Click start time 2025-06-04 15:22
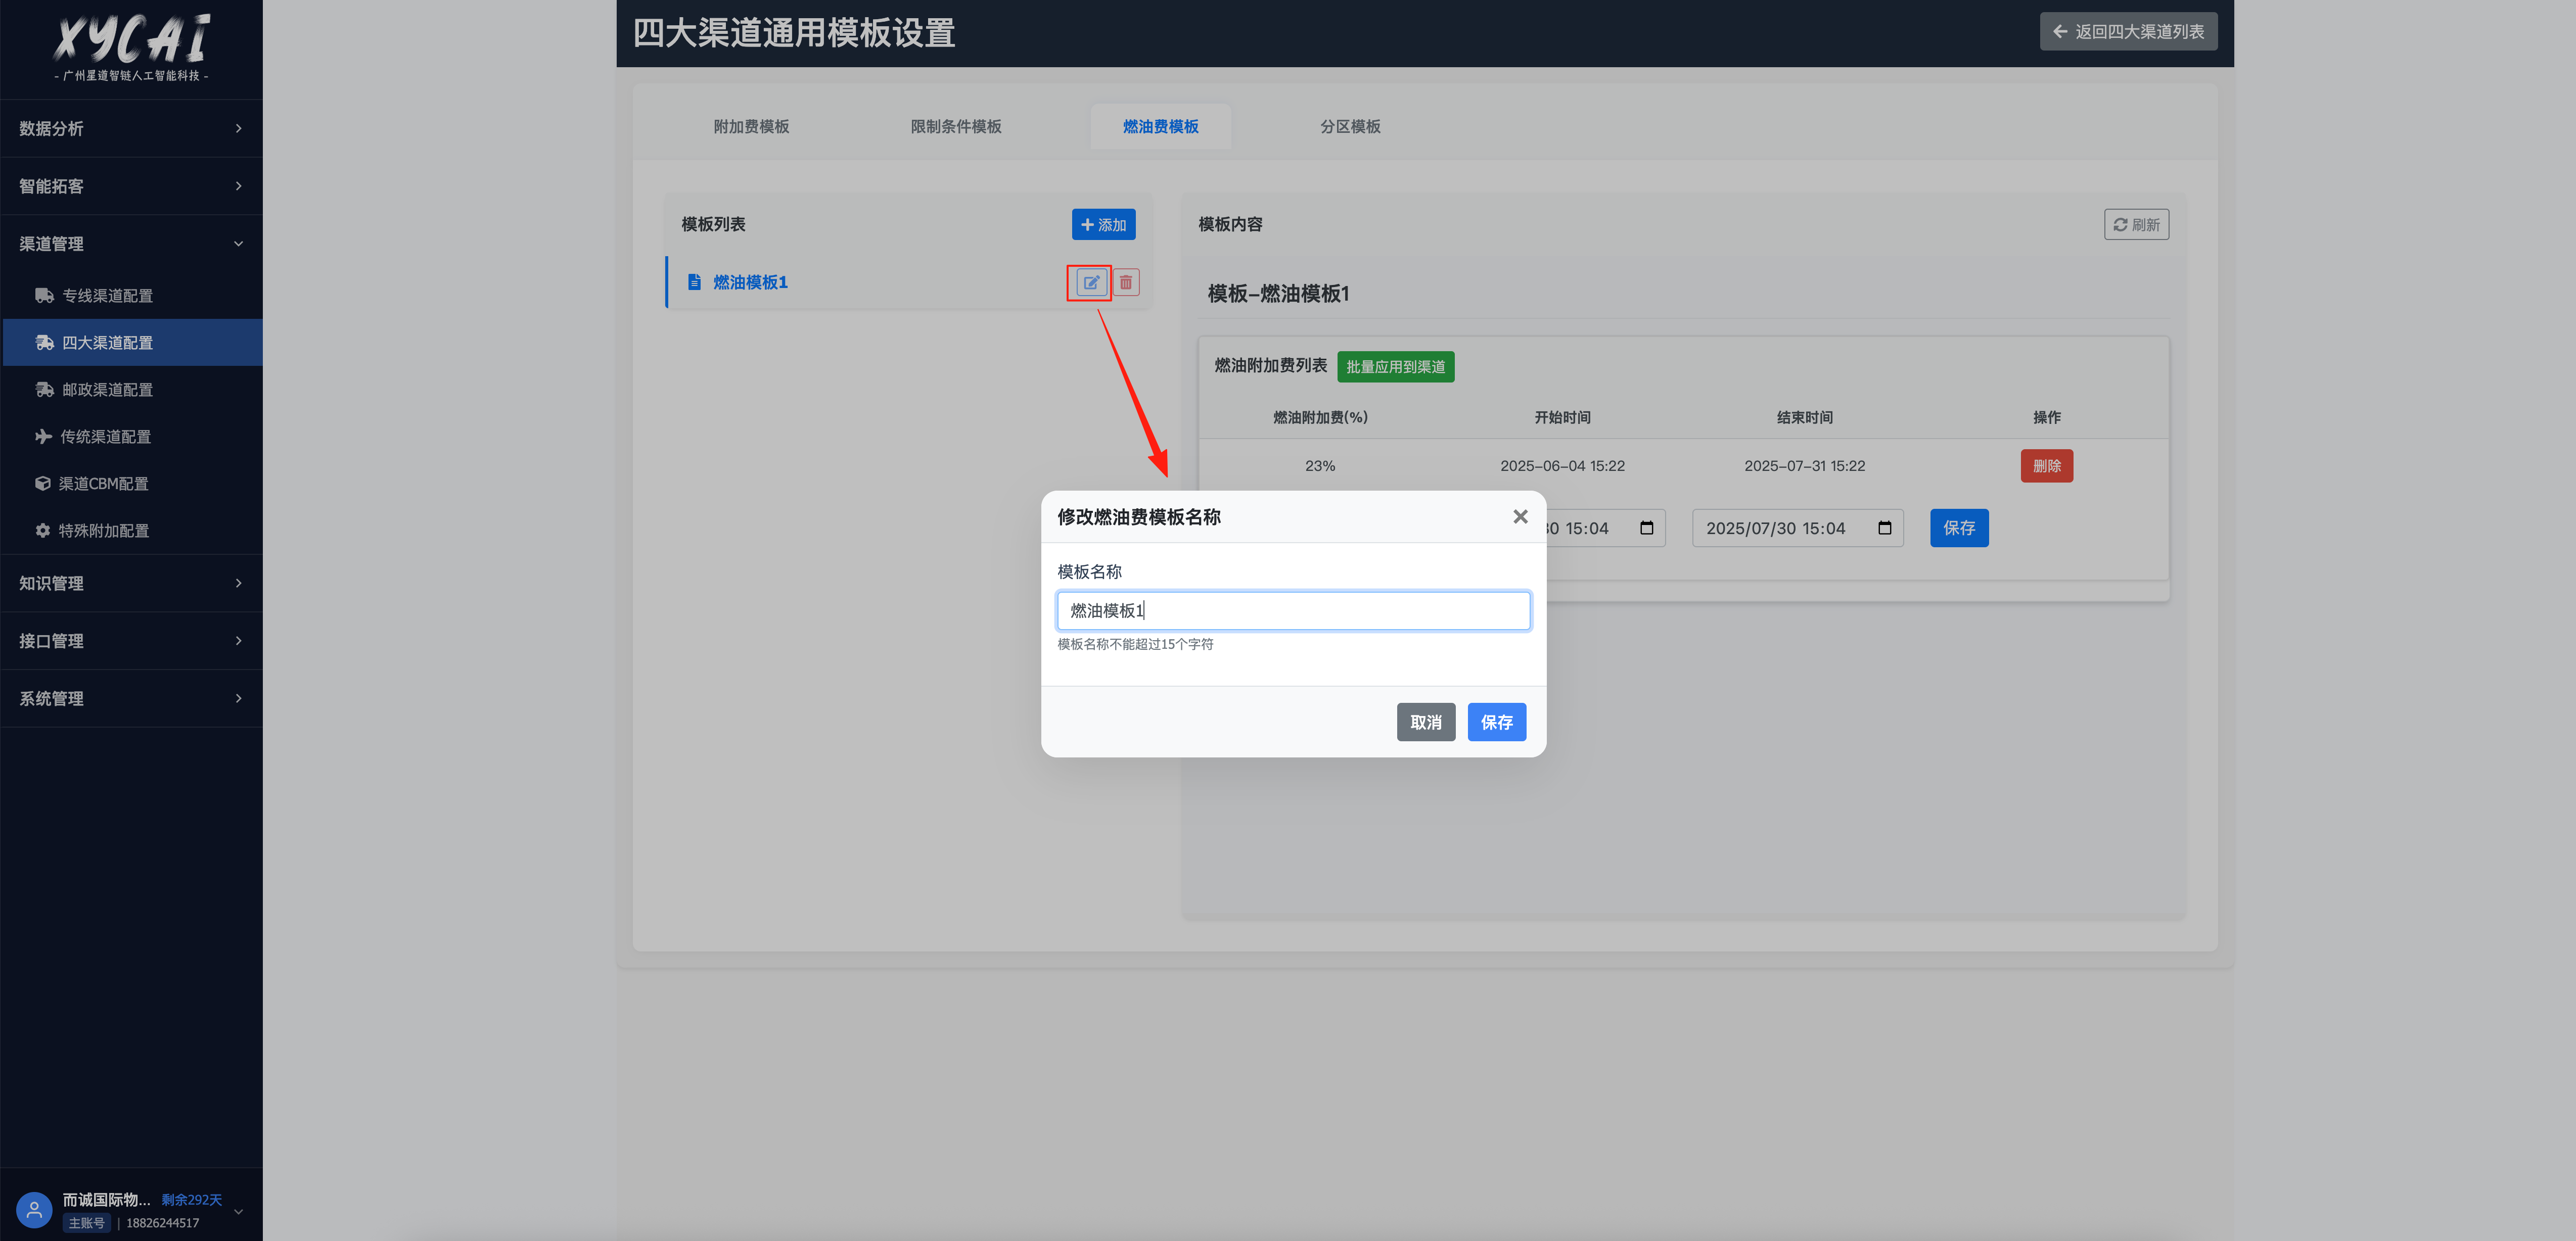The image size is (2576, 1241). [1562, 465]
